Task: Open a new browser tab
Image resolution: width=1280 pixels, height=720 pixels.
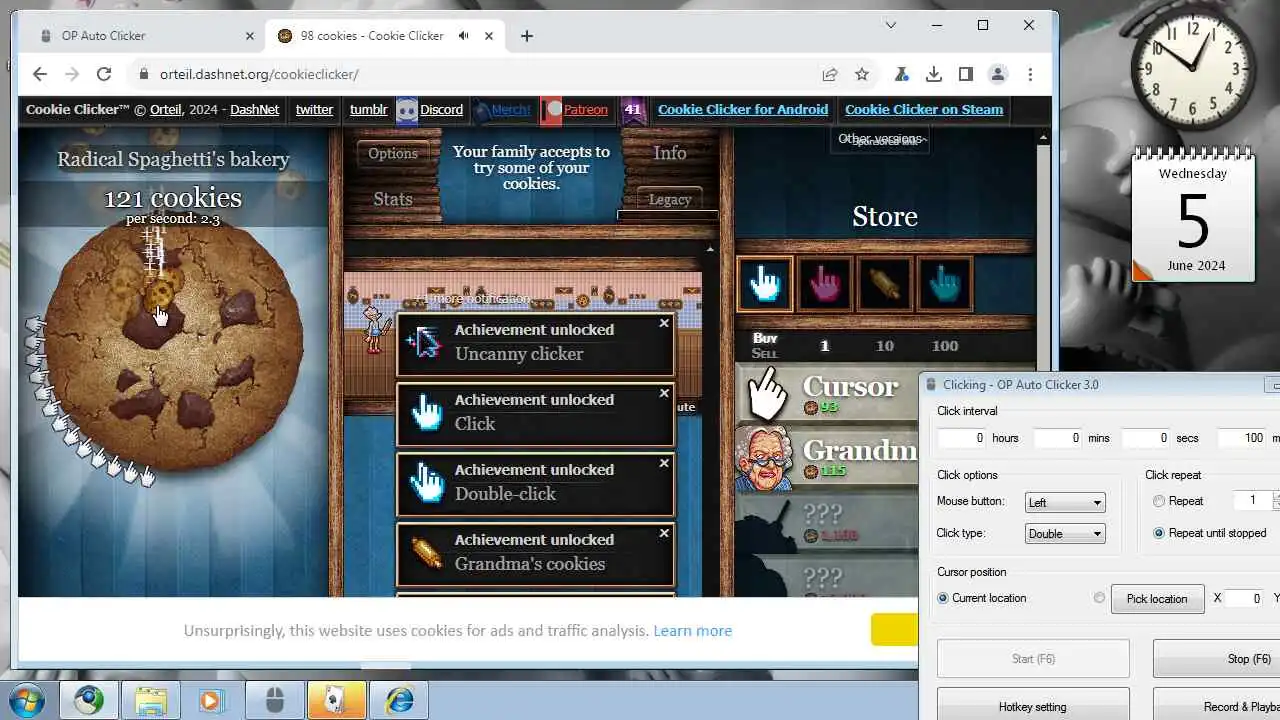Action: point(527,36)
